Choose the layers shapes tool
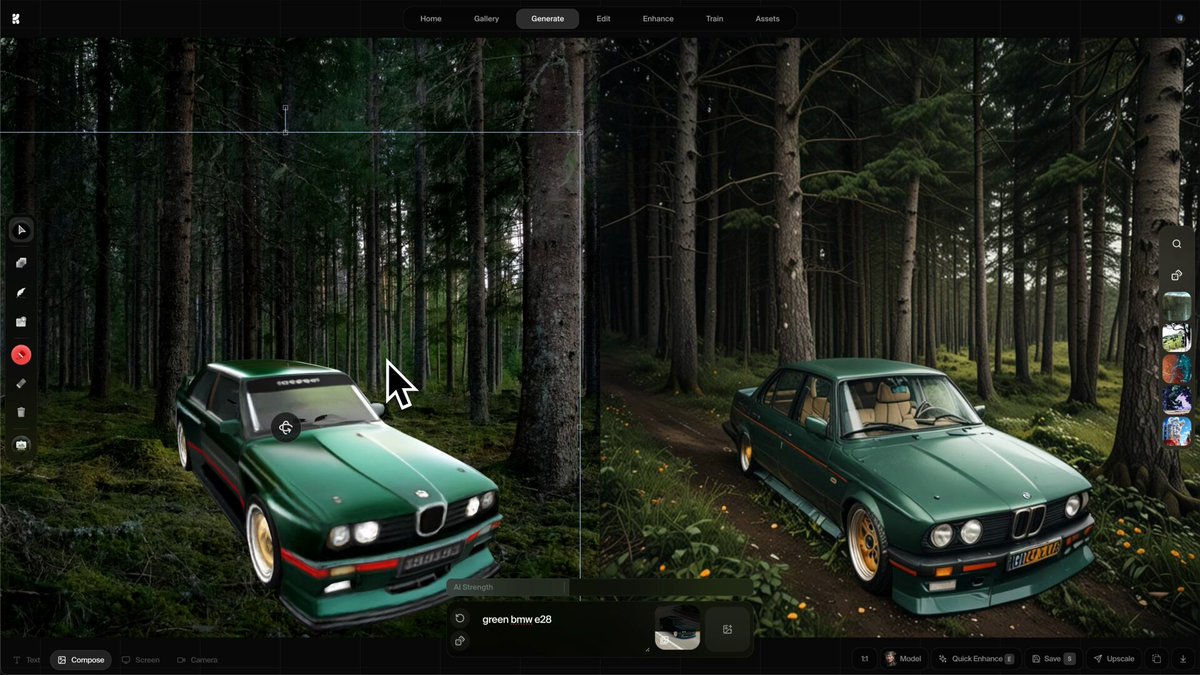This screenshot has height=675, width=1200. [x=21, y=263]
